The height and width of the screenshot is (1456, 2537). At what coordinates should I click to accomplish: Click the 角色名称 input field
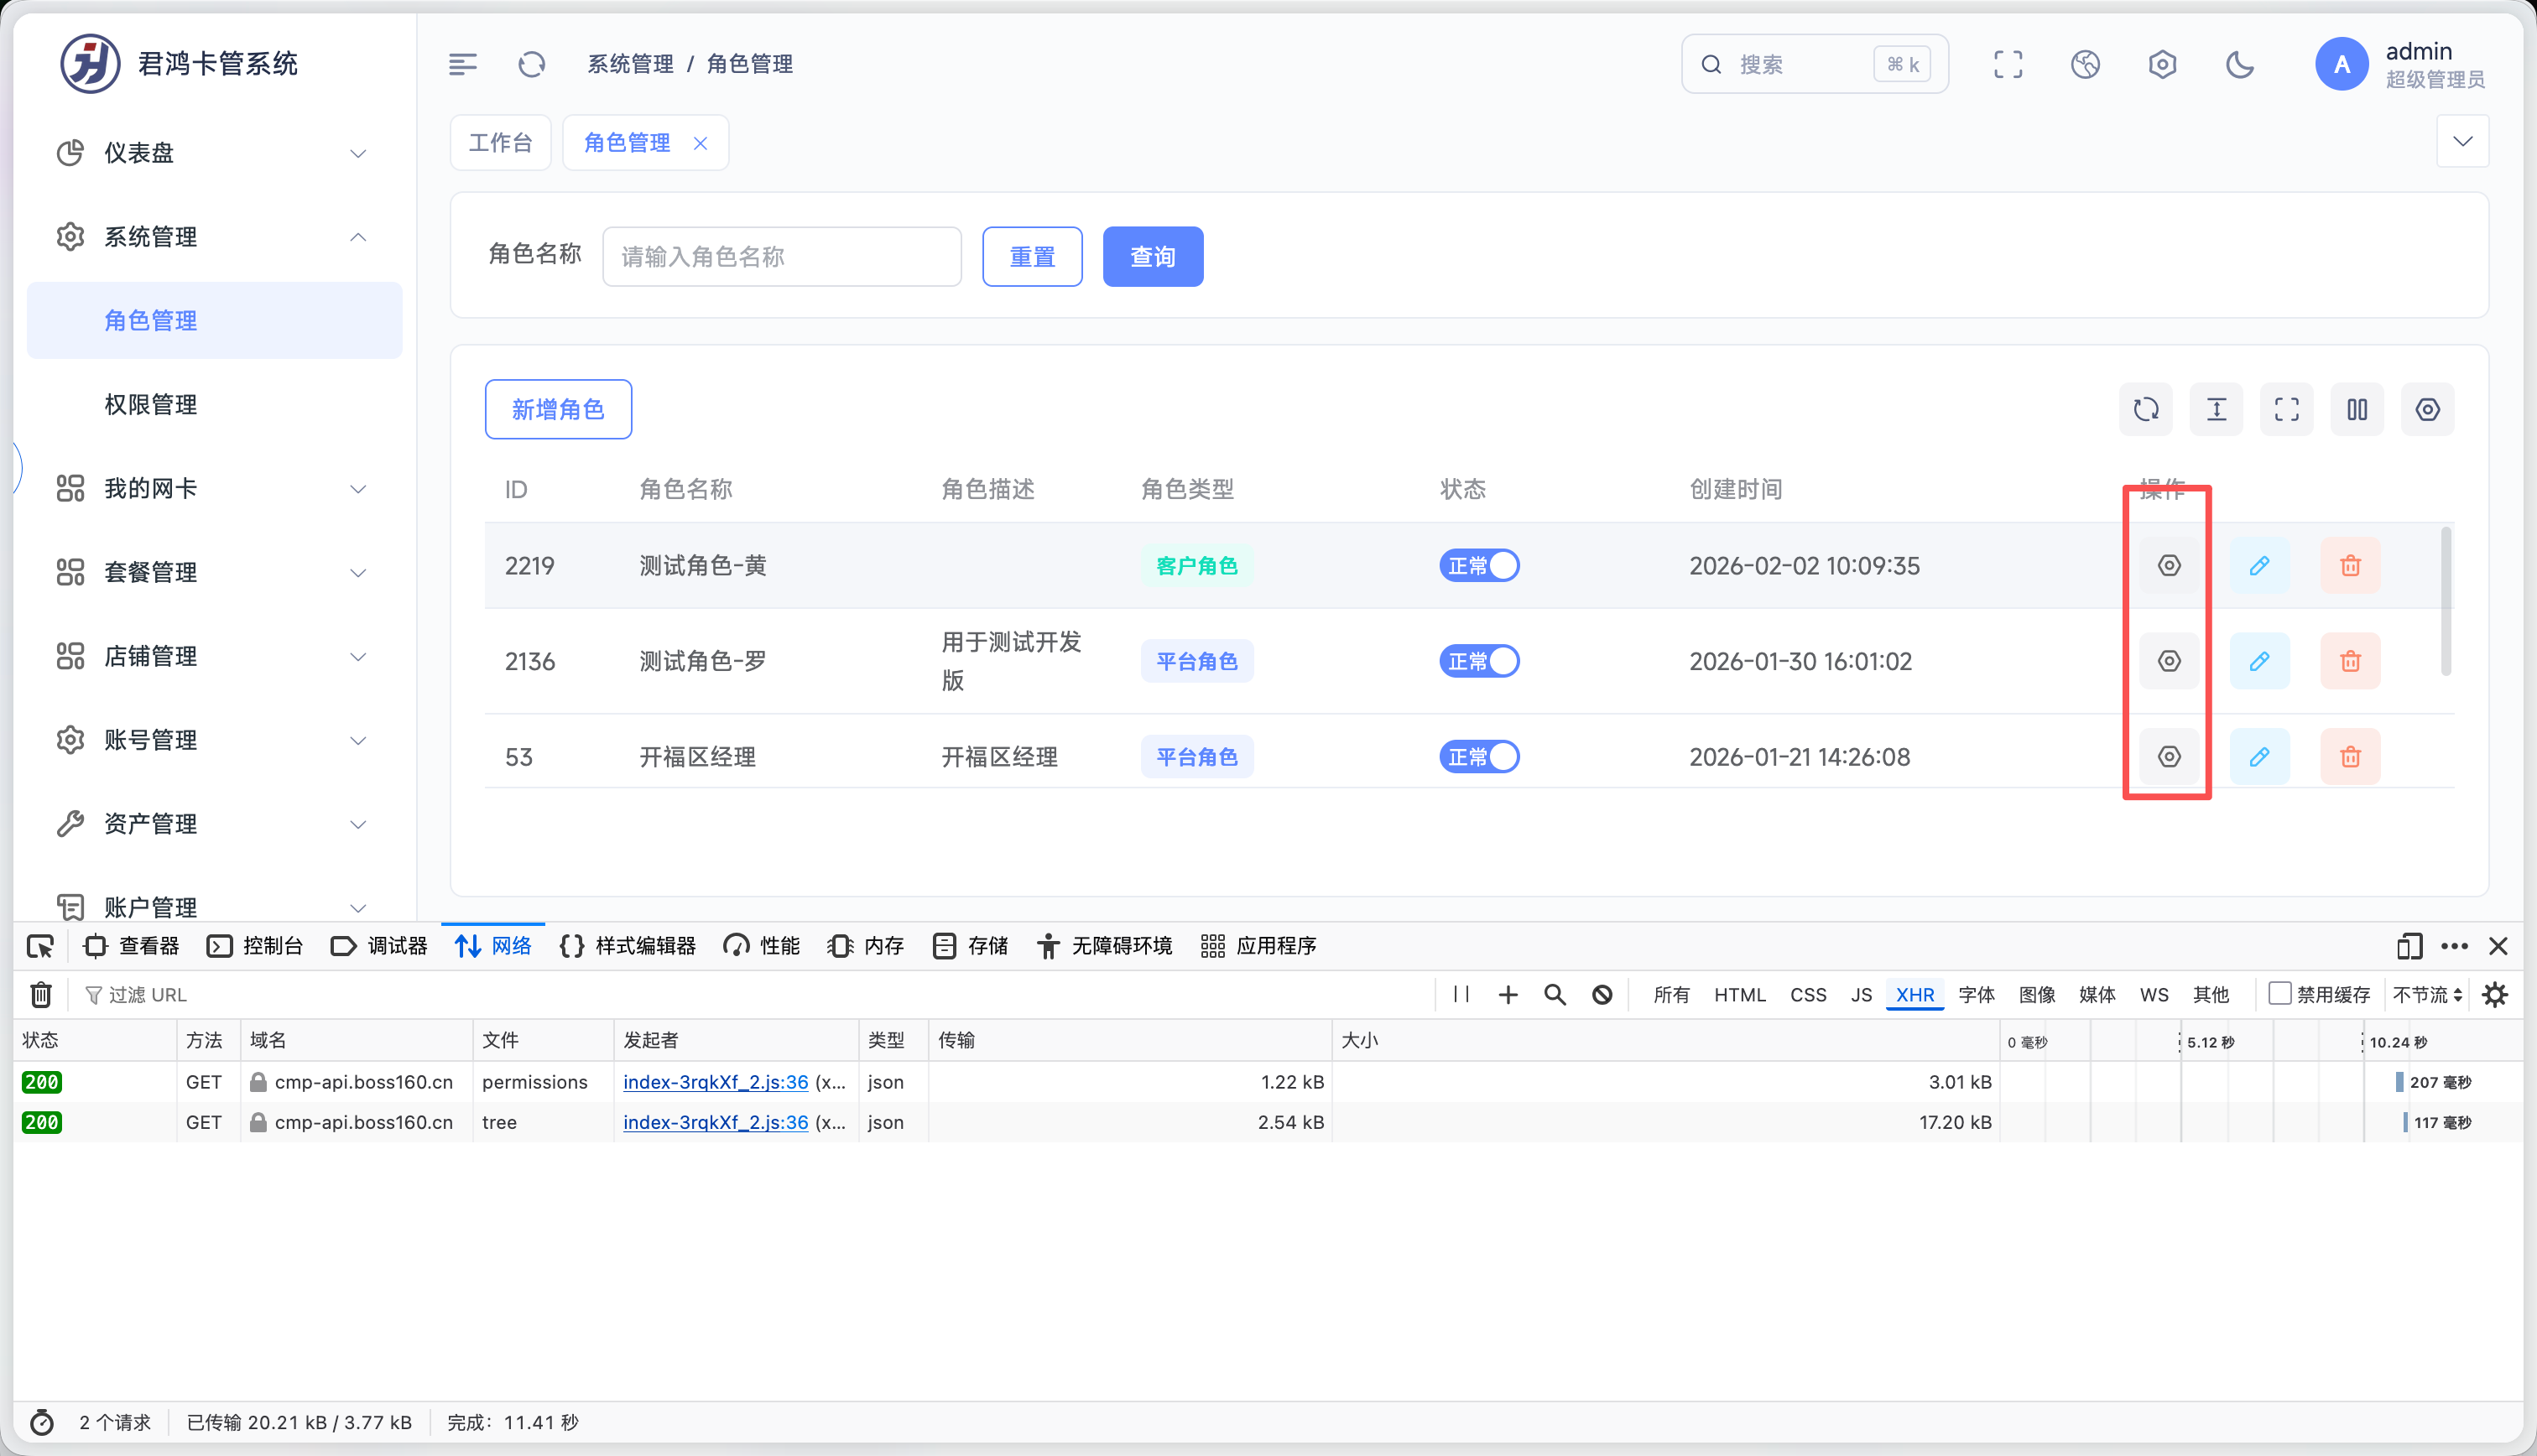click(x=781, y=257)
